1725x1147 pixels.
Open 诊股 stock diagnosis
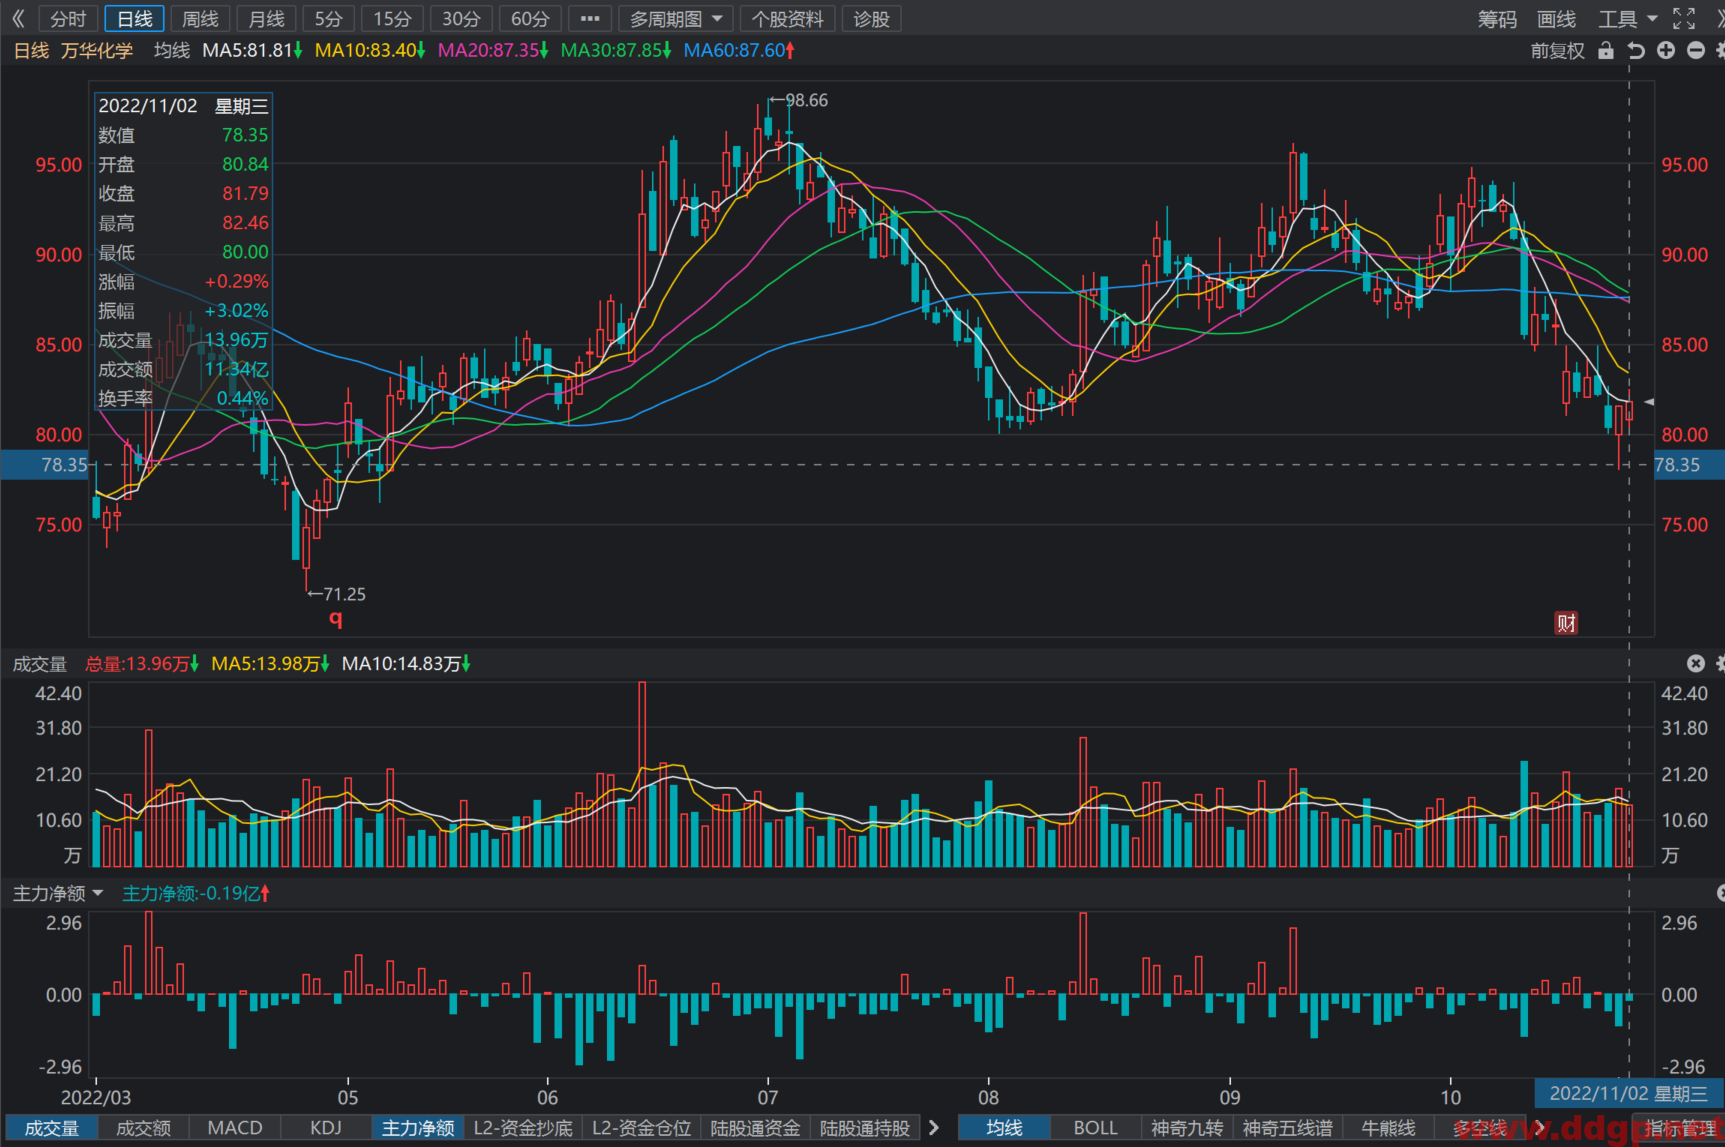pyautogui.click(x=872, y=19)
